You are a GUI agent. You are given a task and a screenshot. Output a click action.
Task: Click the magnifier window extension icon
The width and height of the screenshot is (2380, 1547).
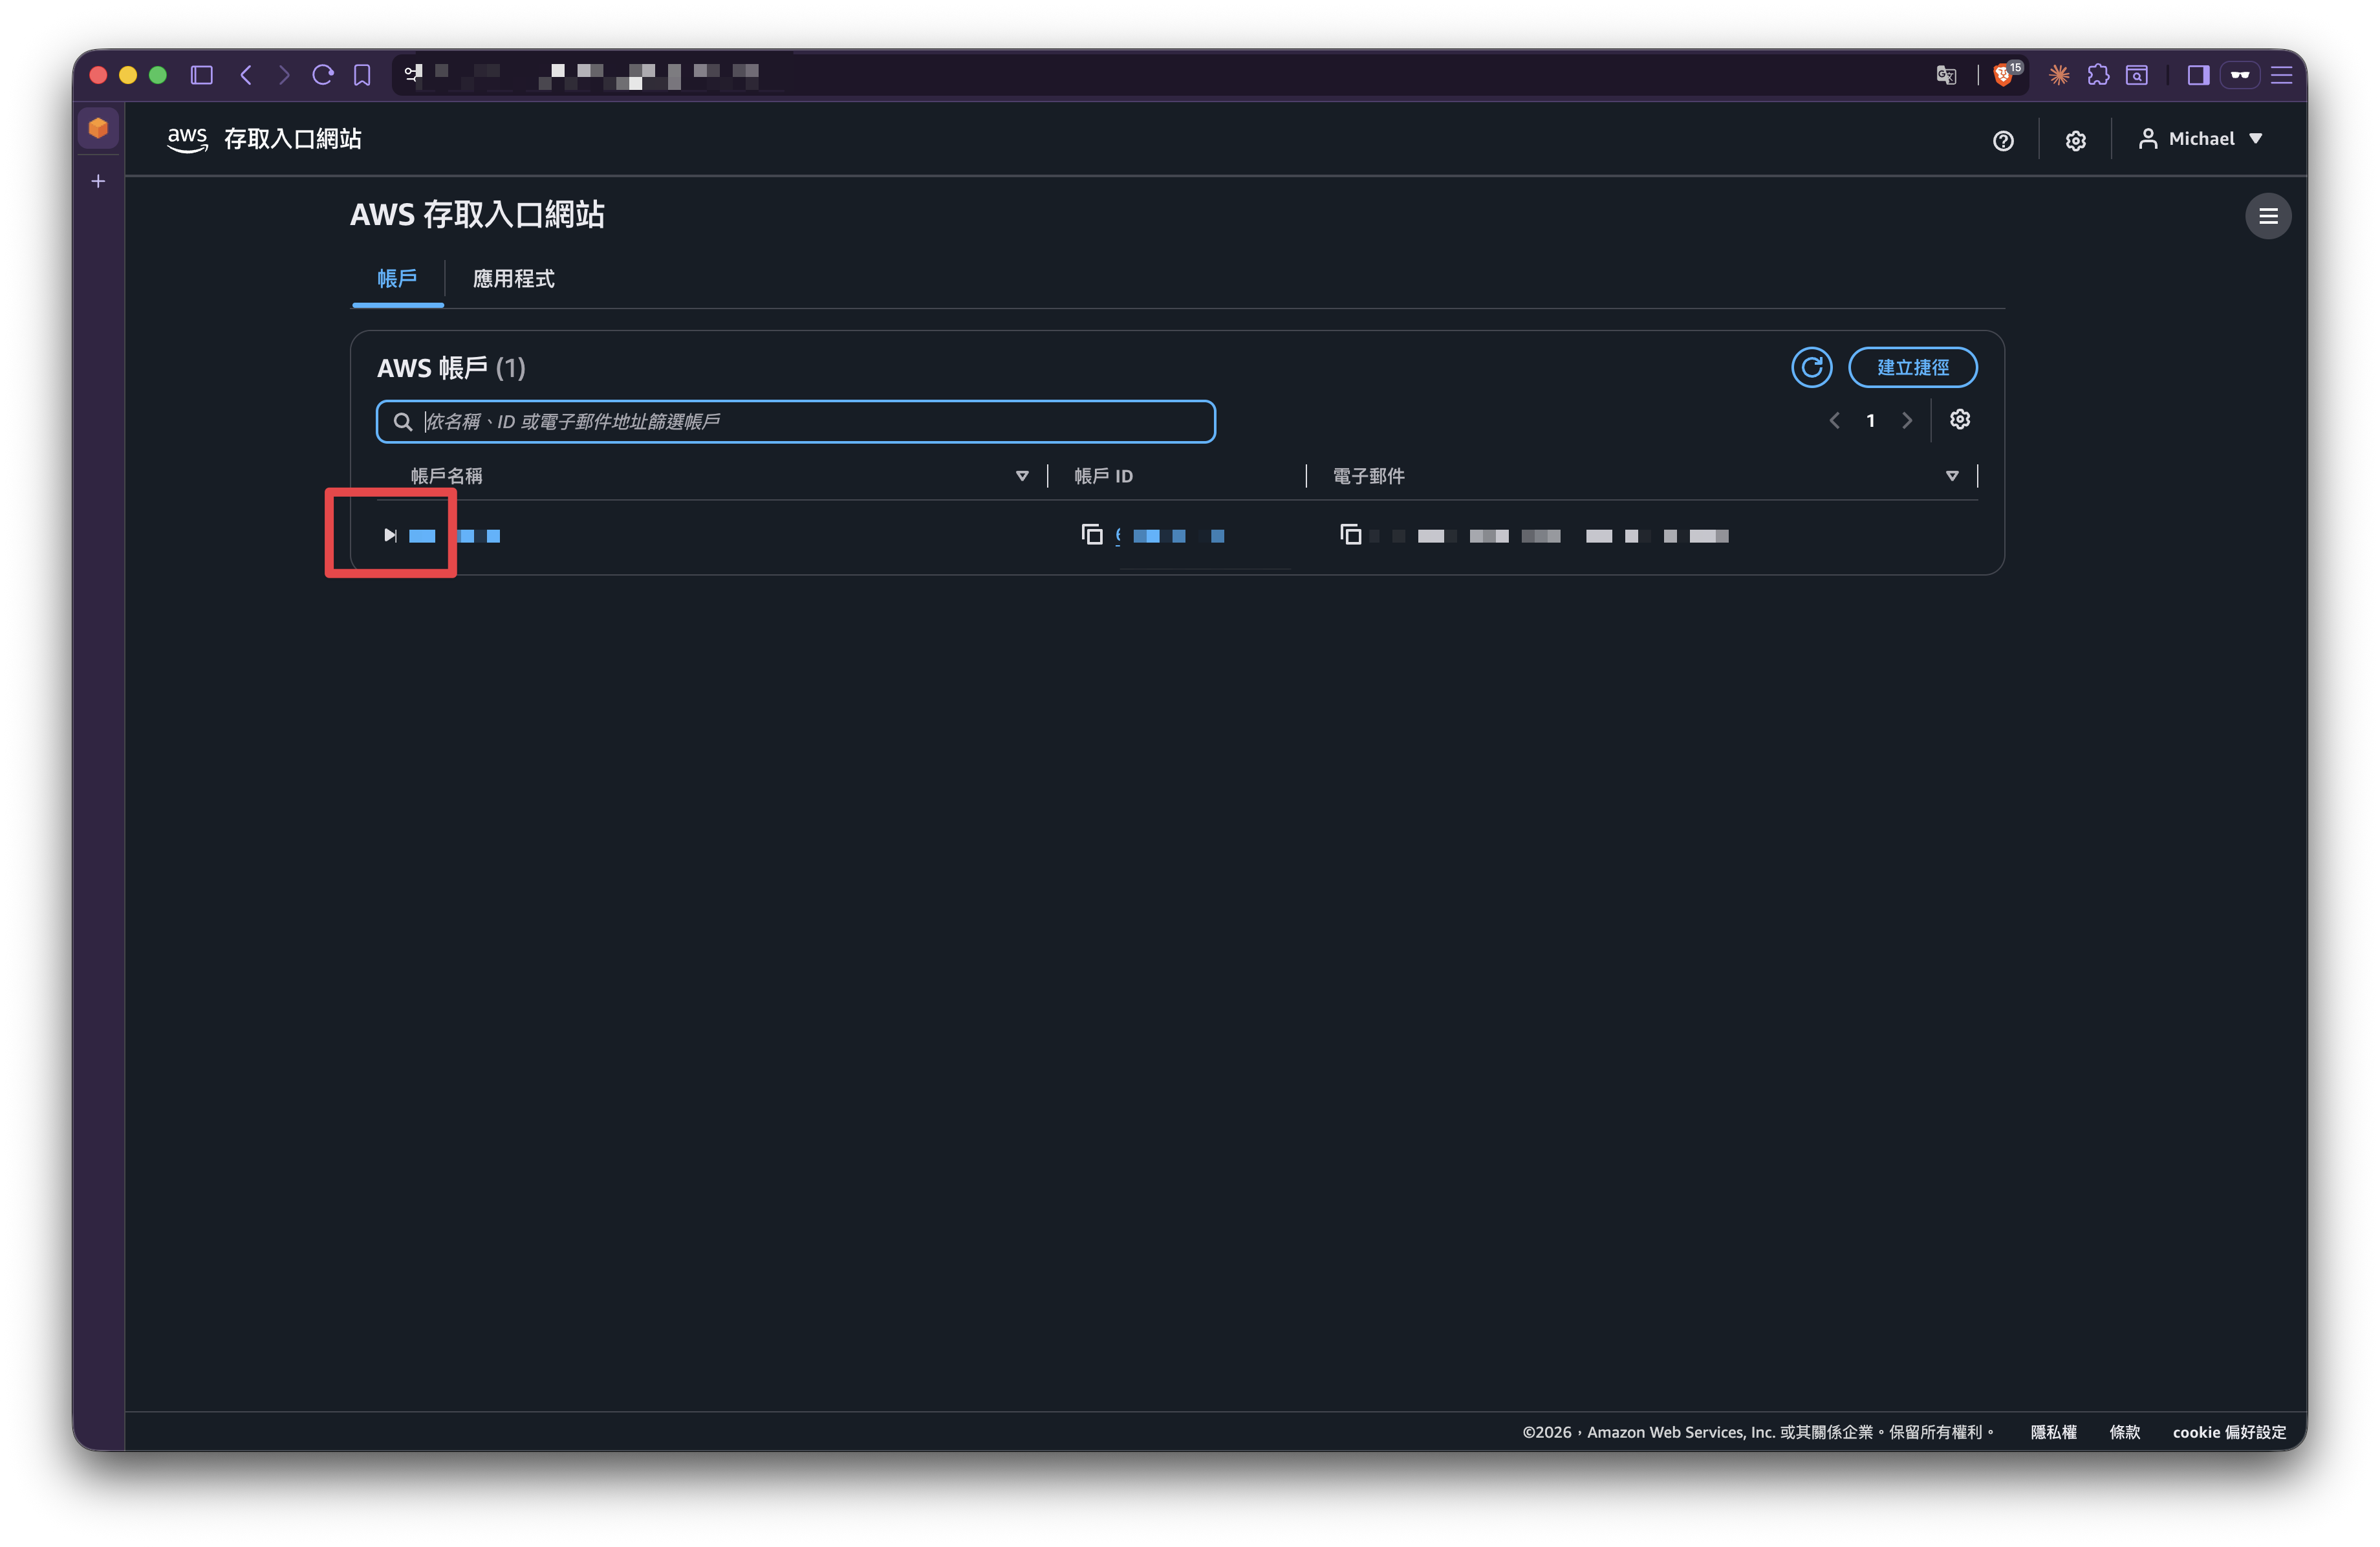tap(2137, 75)
